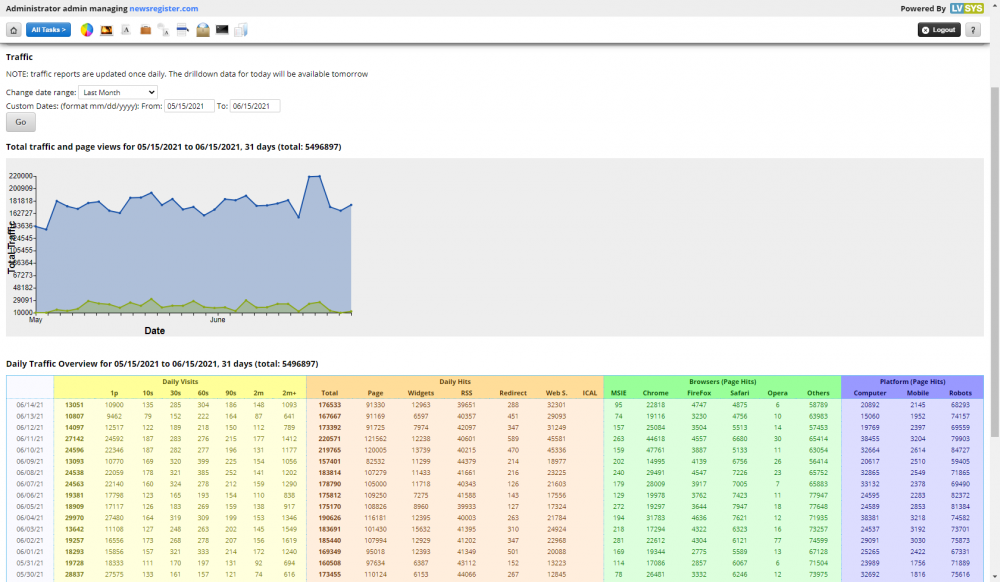Click the Logout button
Viewport: 1000px width, 582px height.
pyautogui.click(x=939, y=30)
